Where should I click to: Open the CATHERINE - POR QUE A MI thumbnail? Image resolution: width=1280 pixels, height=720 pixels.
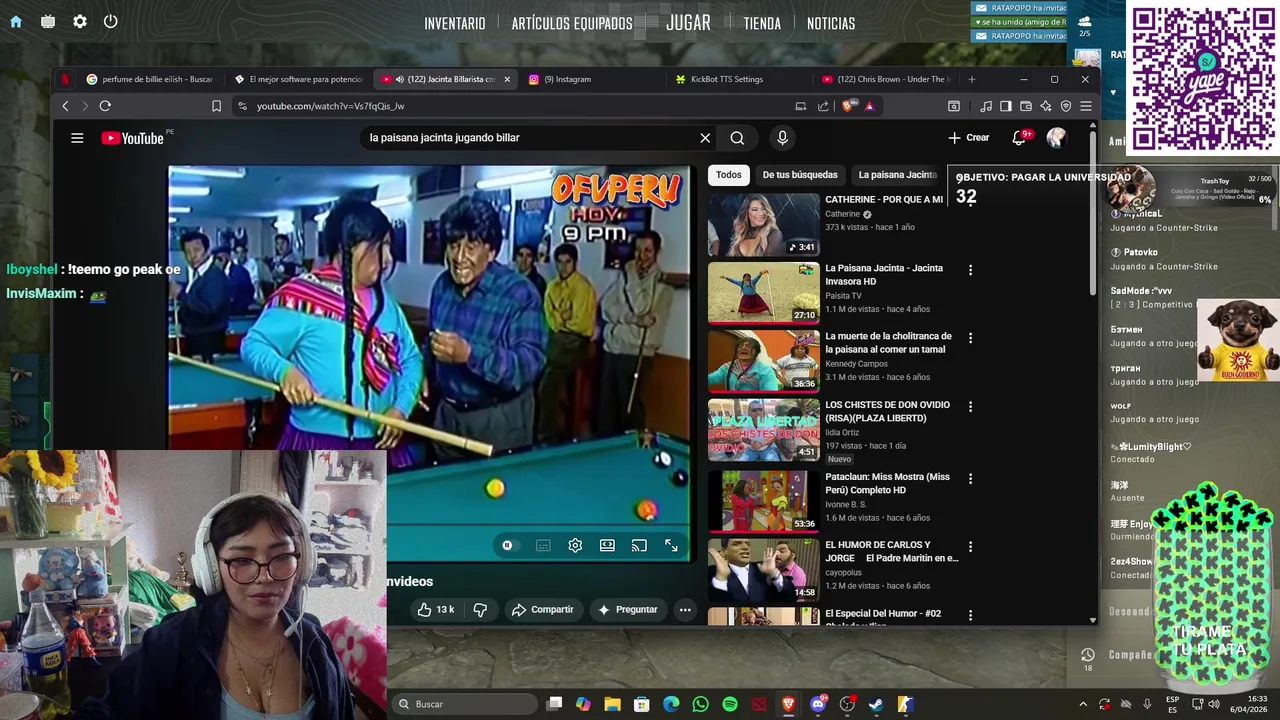pyautogui.click(x=763, y=224)
